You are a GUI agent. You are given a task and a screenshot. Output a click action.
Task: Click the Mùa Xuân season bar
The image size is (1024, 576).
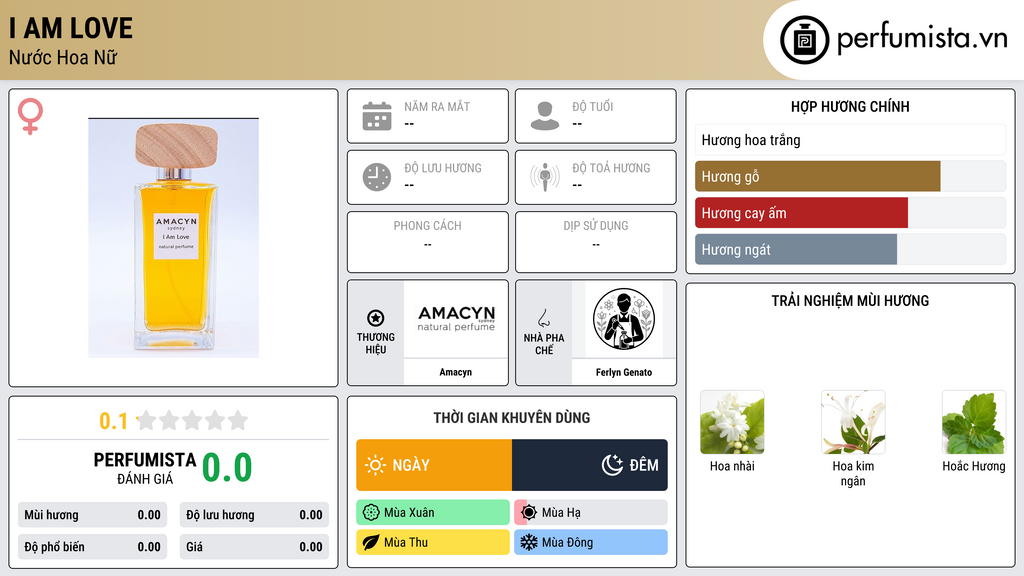[433, 513]
